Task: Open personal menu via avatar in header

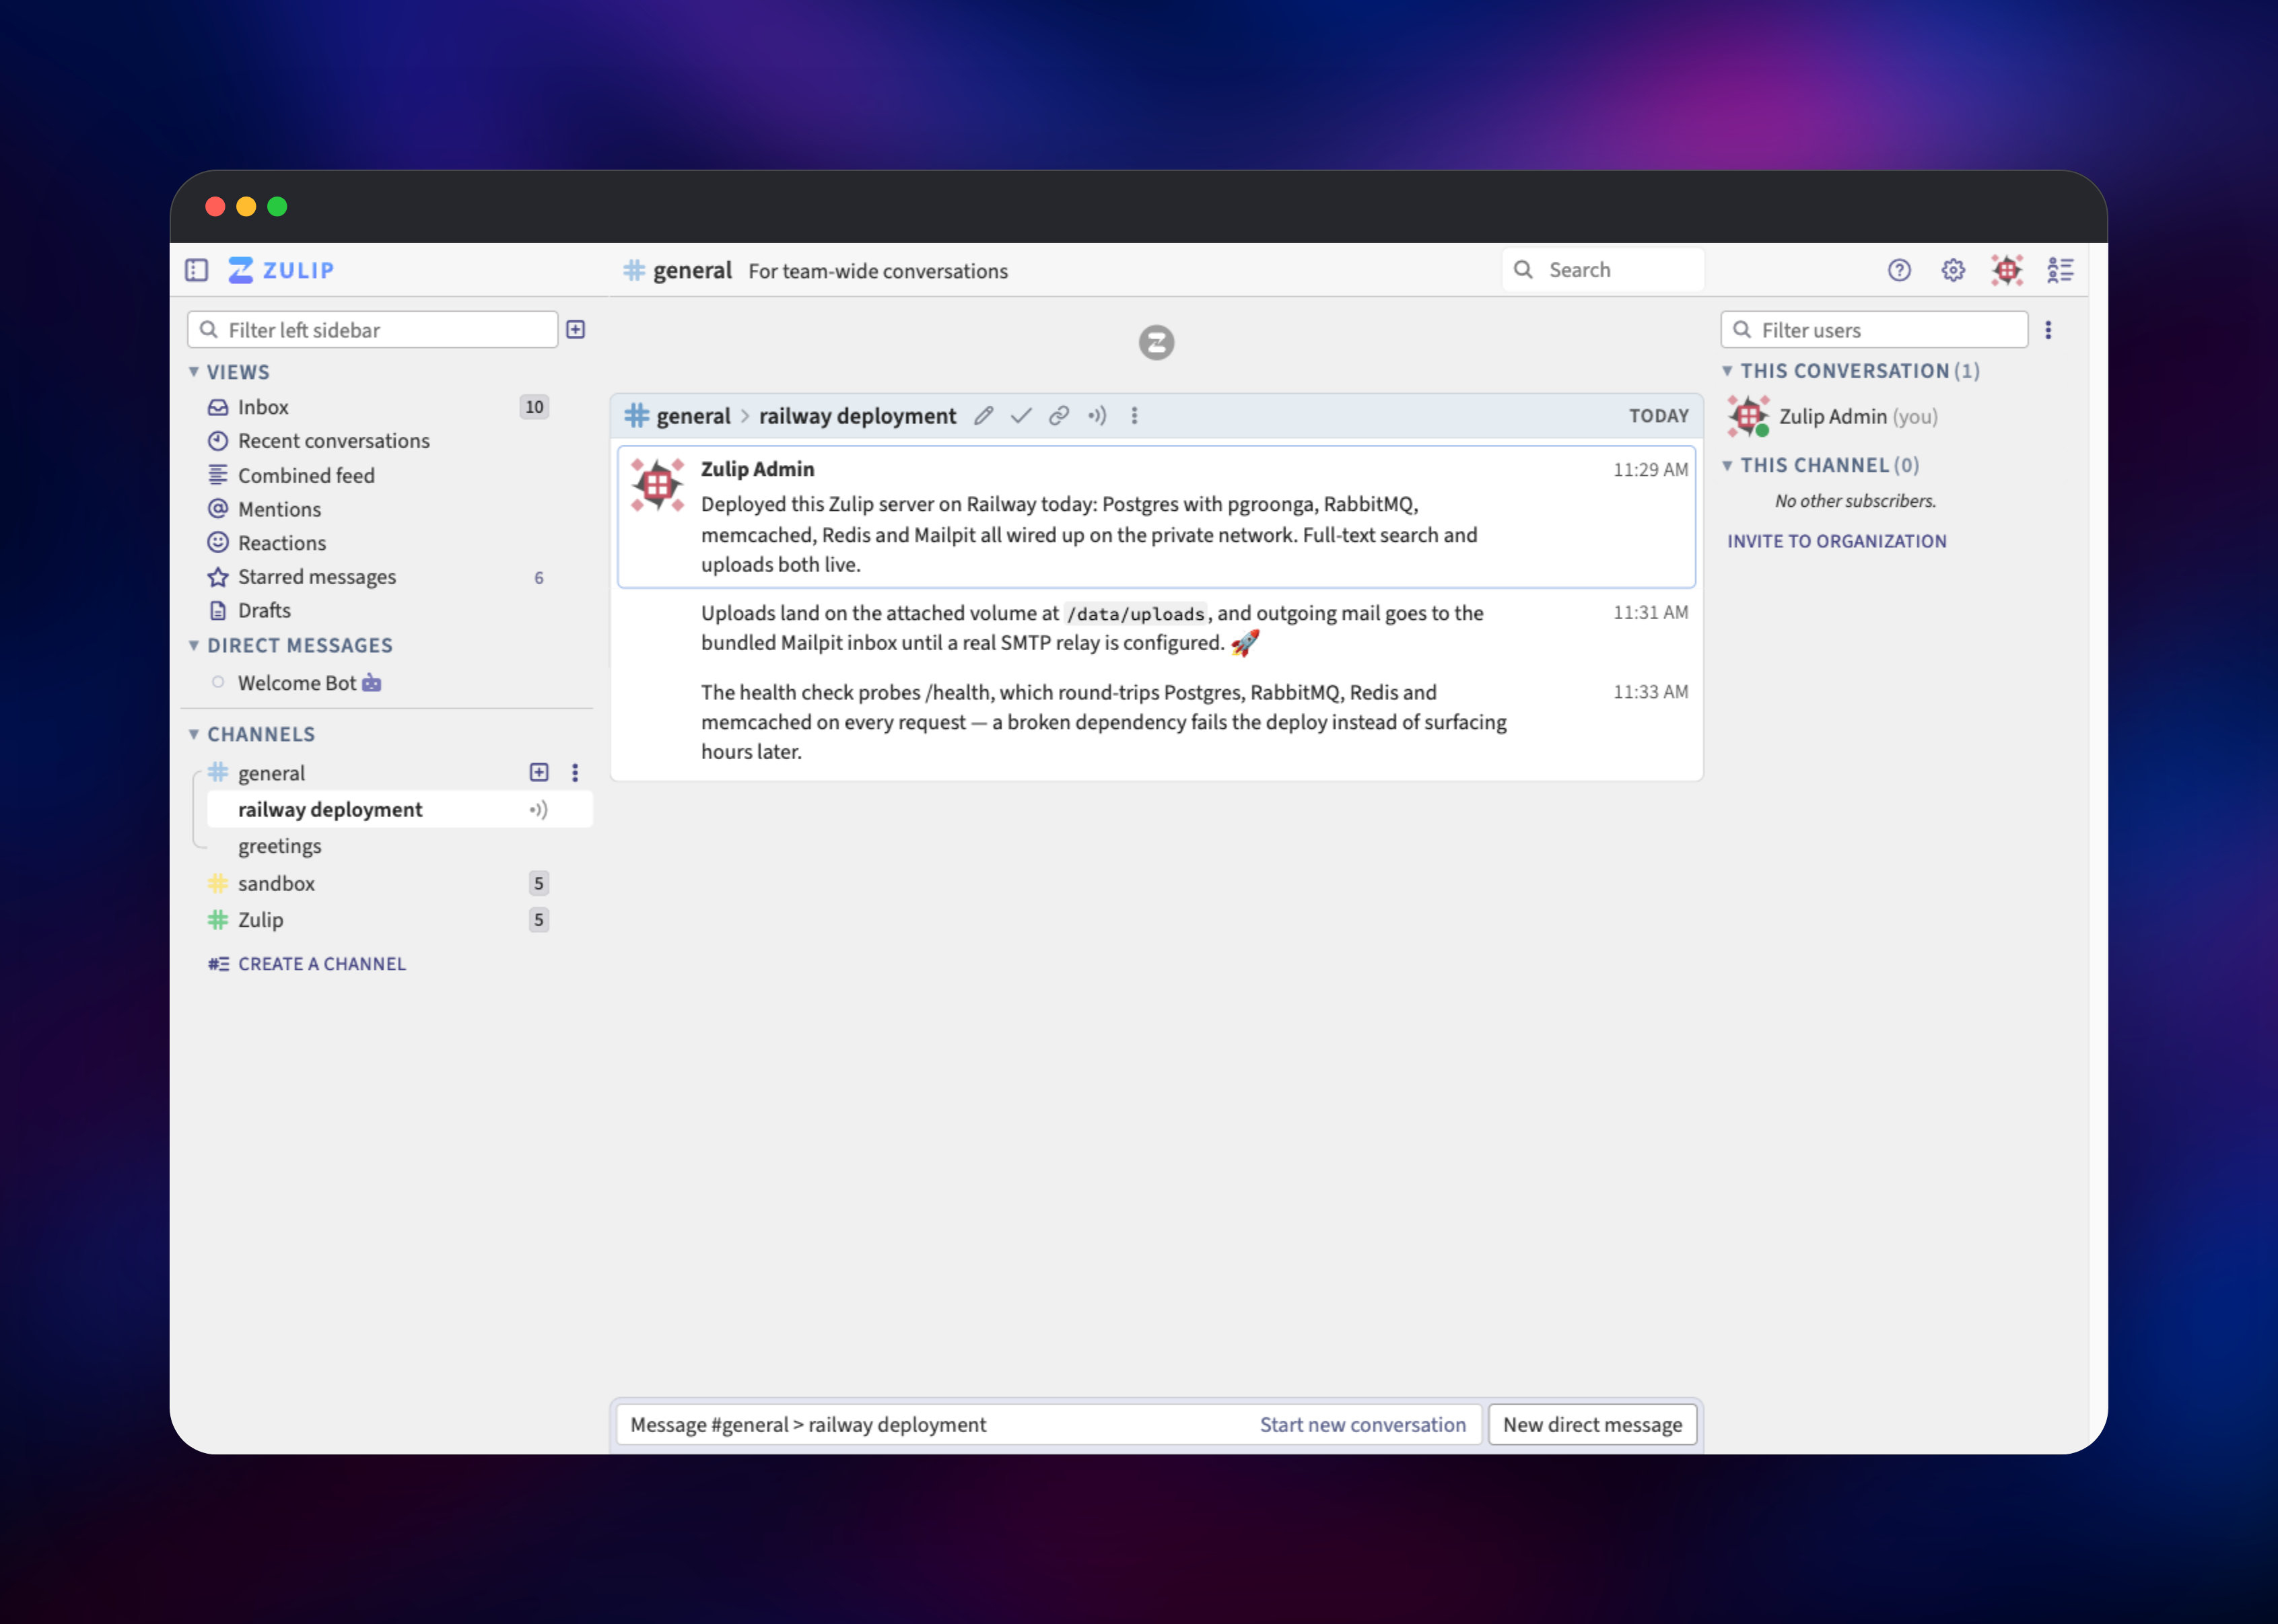Action: pyautogui.click(x=2007, y=270)
